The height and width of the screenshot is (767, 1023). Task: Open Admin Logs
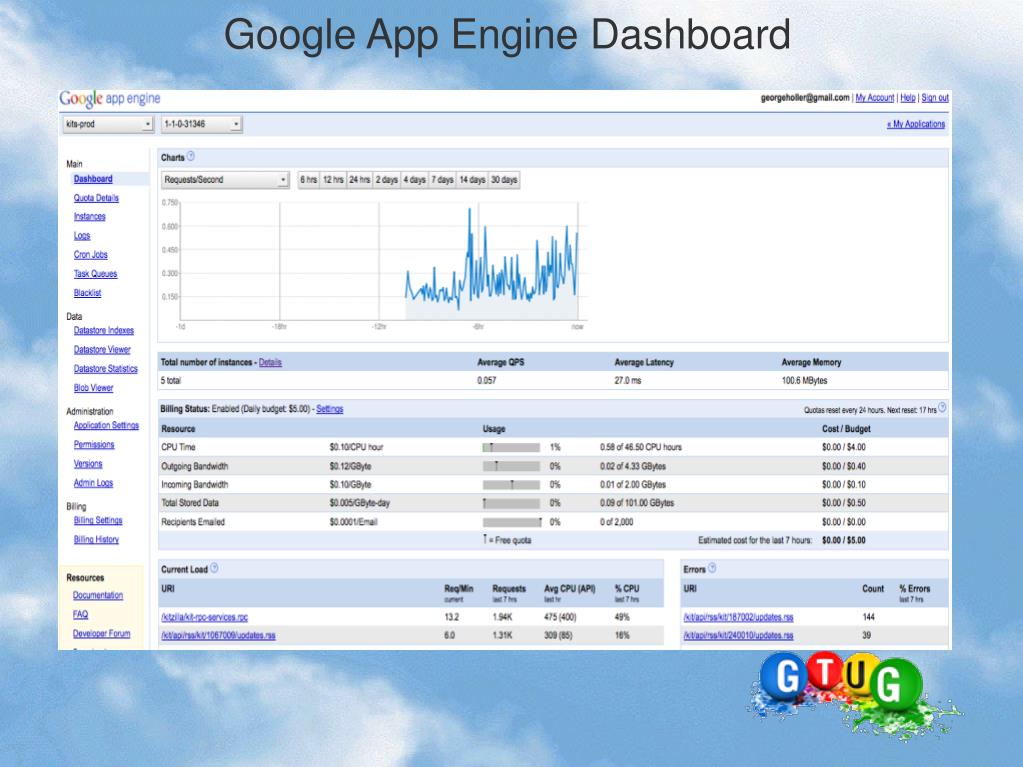click(x=93, y=483)
